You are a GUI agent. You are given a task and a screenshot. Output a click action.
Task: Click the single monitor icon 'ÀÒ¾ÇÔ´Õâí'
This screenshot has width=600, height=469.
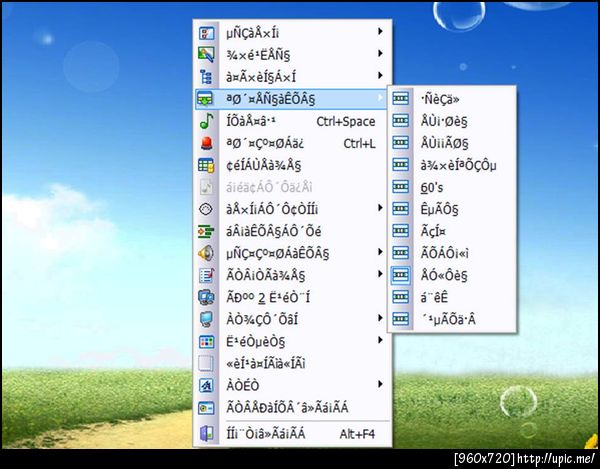[206, 319]
